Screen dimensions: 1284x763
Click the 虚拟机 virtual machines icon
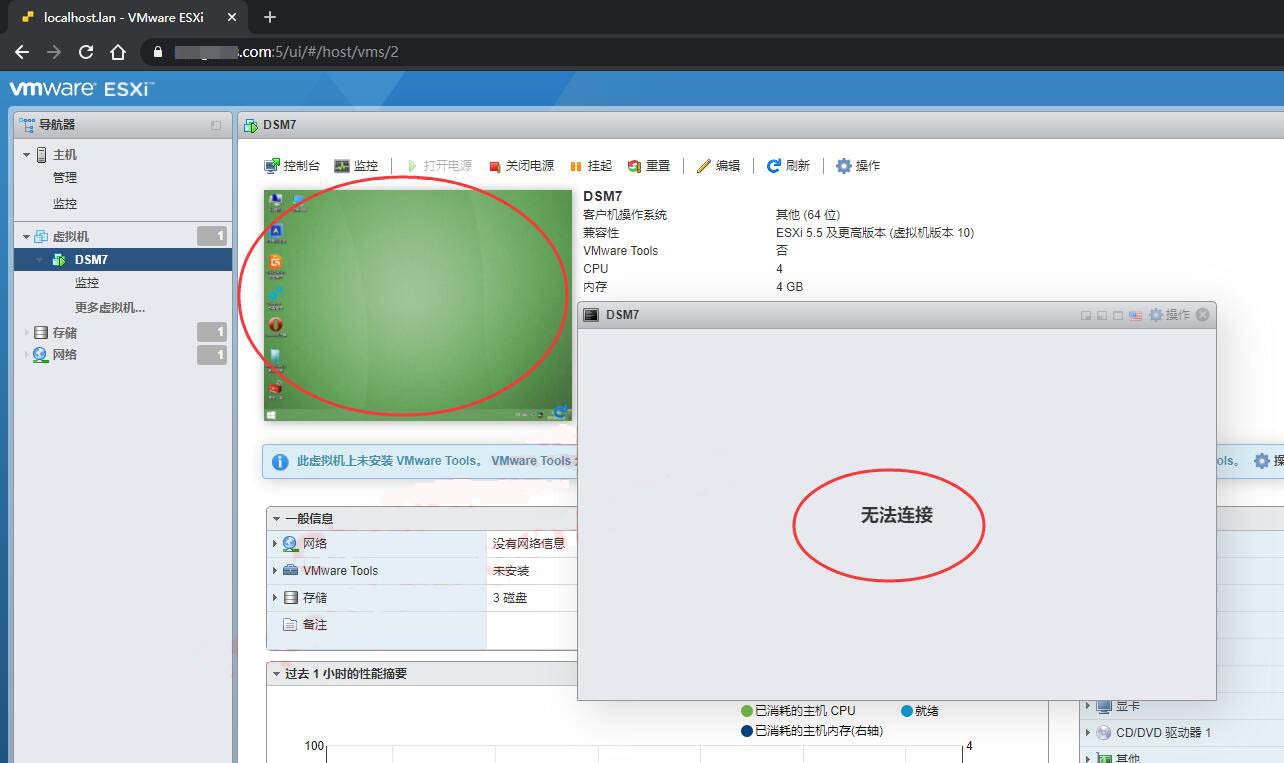click(x=42, y=237)
